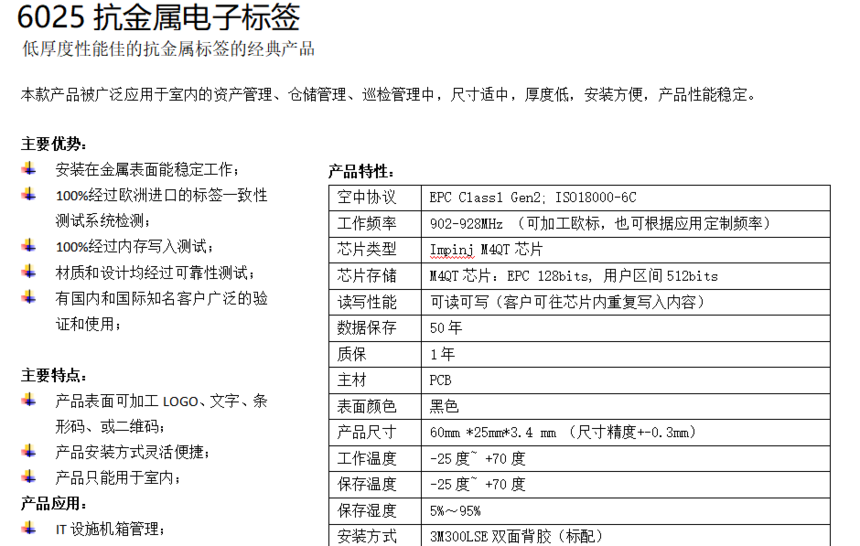This screenshot has width=860, height=546.
Task: Click the text 形码、或二维码
Action: (x=110, y=426)
